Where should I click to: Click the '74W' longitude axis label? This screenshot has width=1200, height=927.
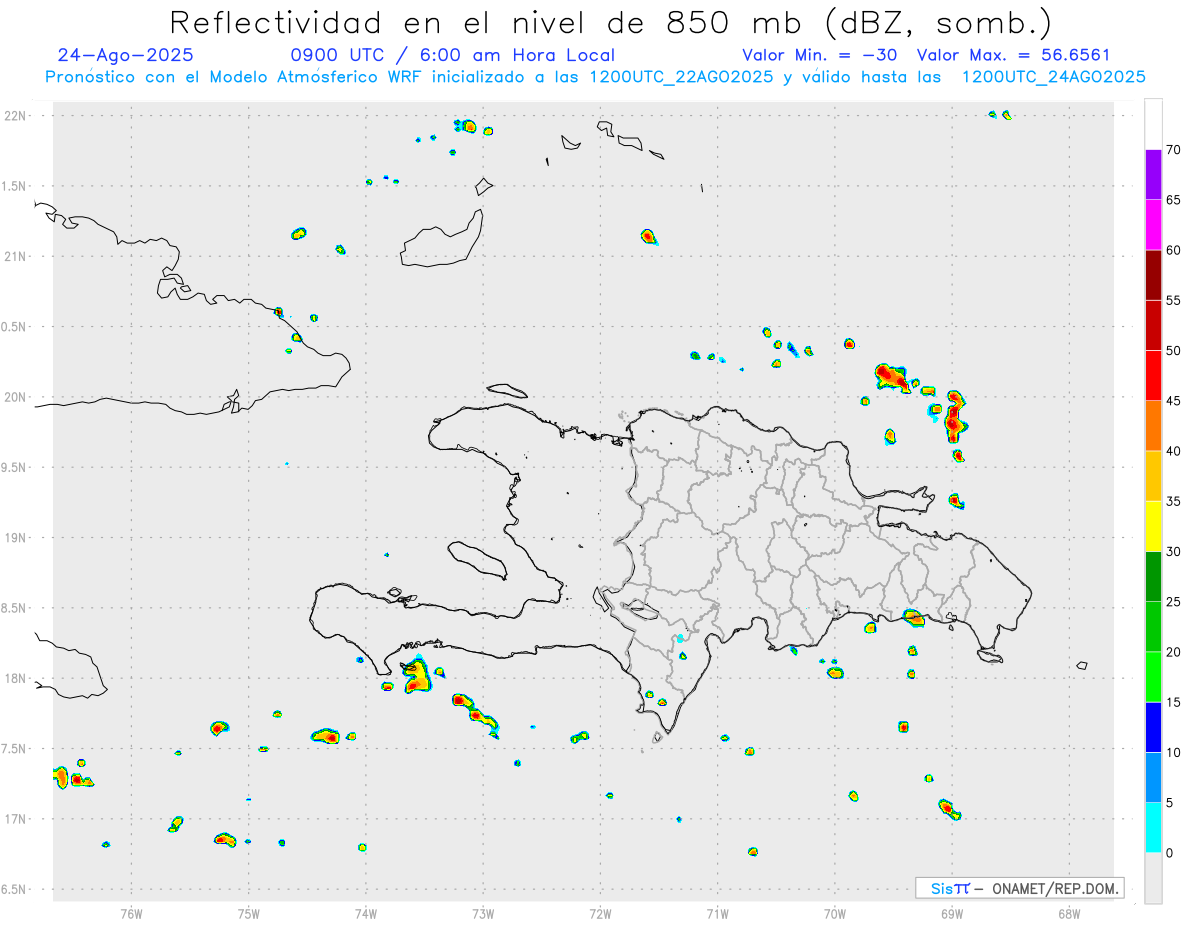click(x=366, y=913)
